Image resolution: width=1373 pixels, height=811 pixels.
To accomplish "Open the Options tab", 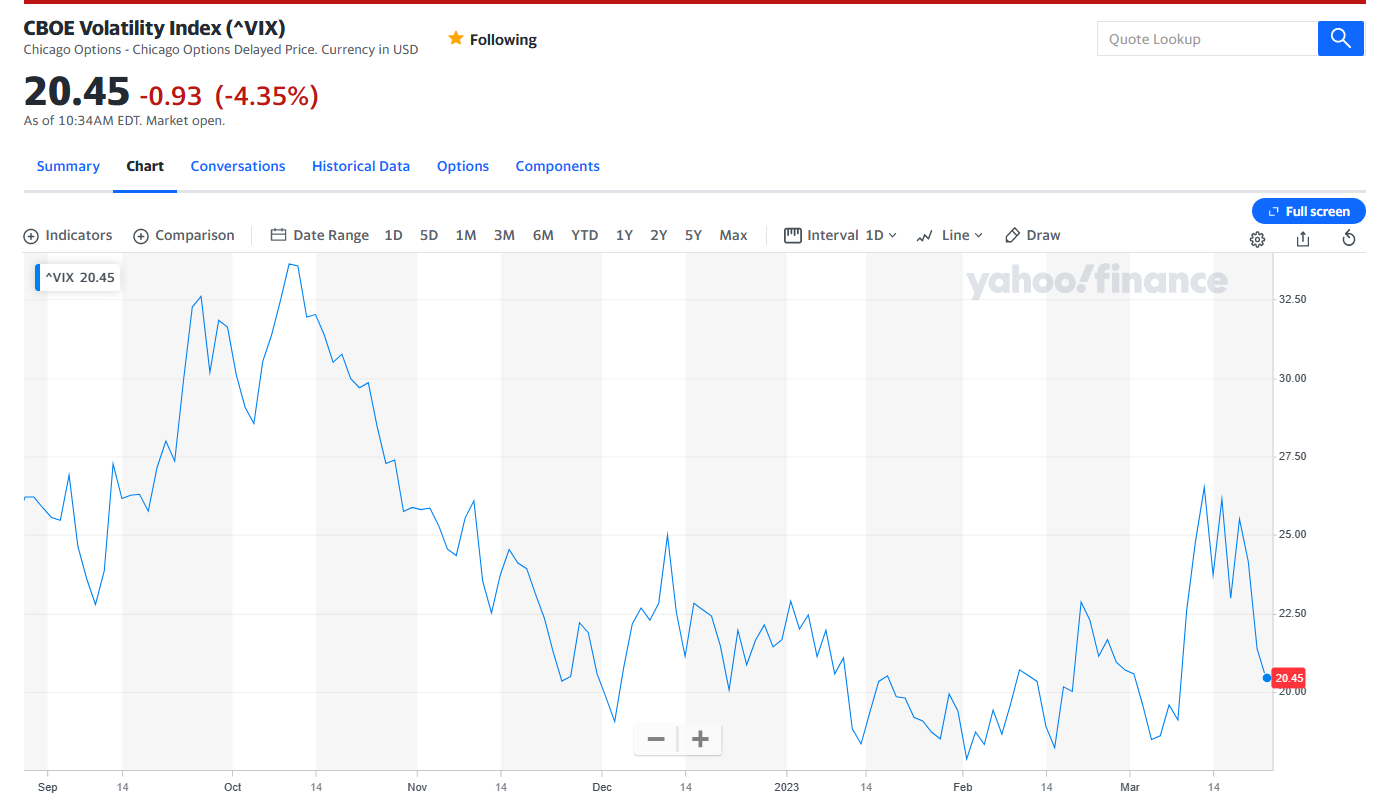I will [462, 166].
